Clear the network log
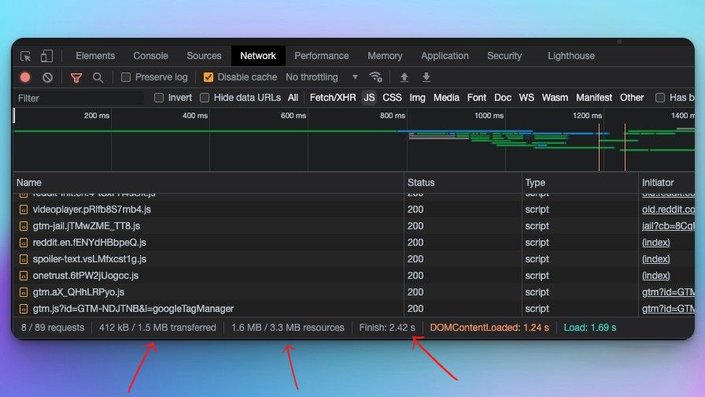705x397 pixels. pyautogui.click(x=47, y=77)
